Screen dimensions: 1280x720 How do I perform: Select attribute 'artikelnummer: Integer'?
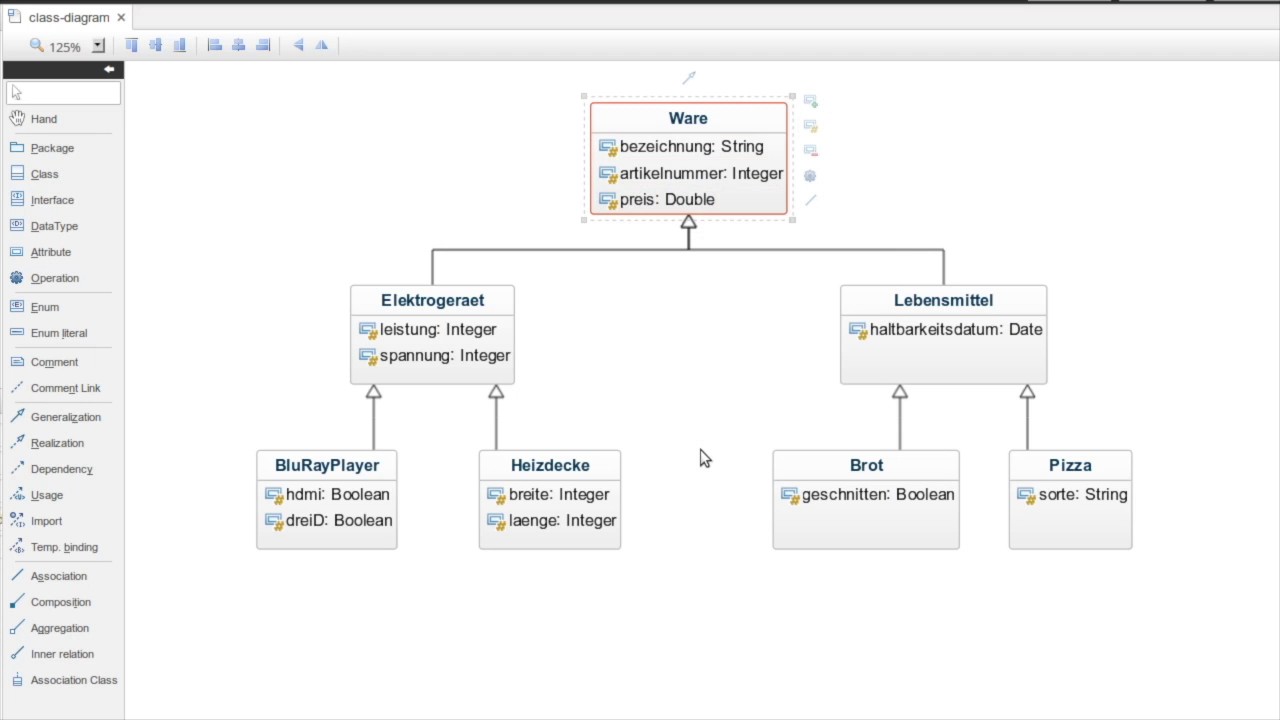click(691, 173)
